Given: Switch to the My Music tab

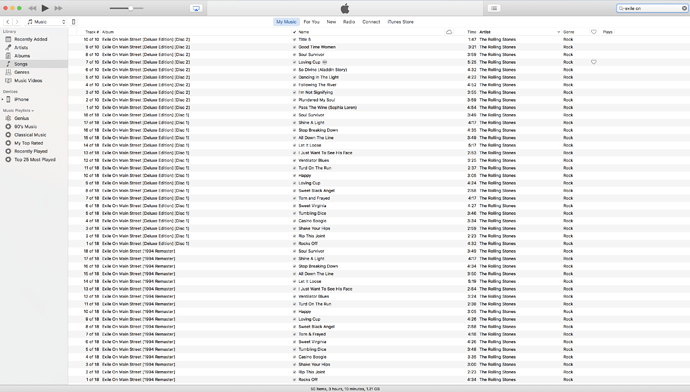Looking at the screenshot, I should tap(286, 22).
